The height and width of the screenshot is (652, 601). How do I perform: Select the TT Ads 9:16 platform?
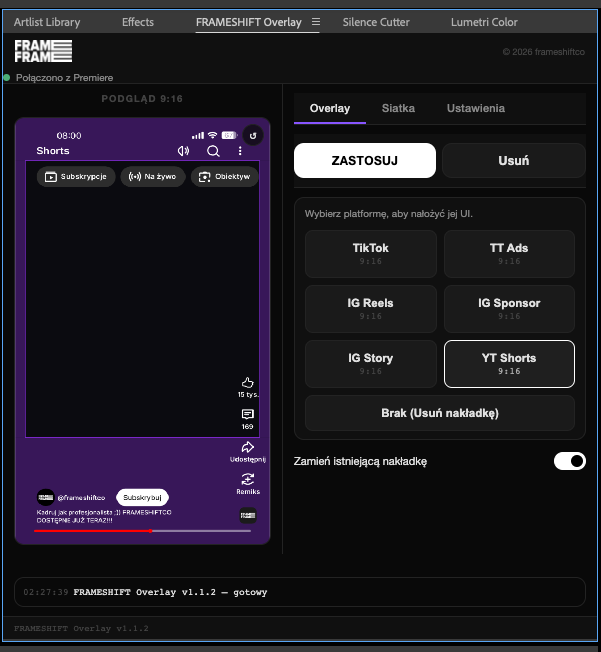click(x=509, y=254)
